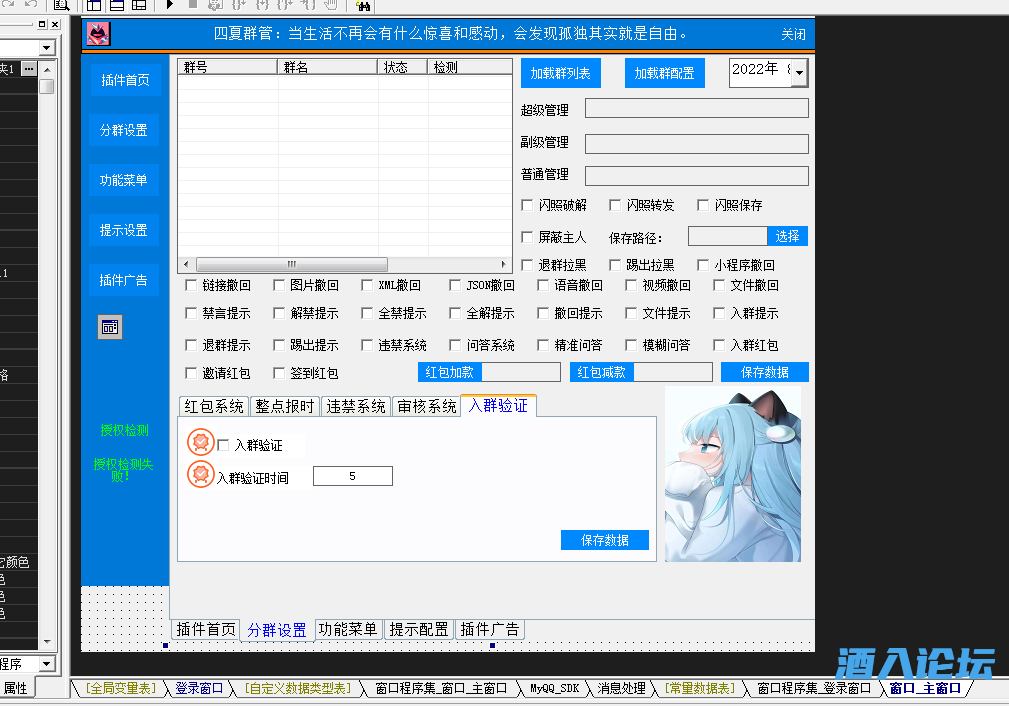Click the 加载群列表 button
Screen dimensions: 1009x706
click(x=559, y=73)
